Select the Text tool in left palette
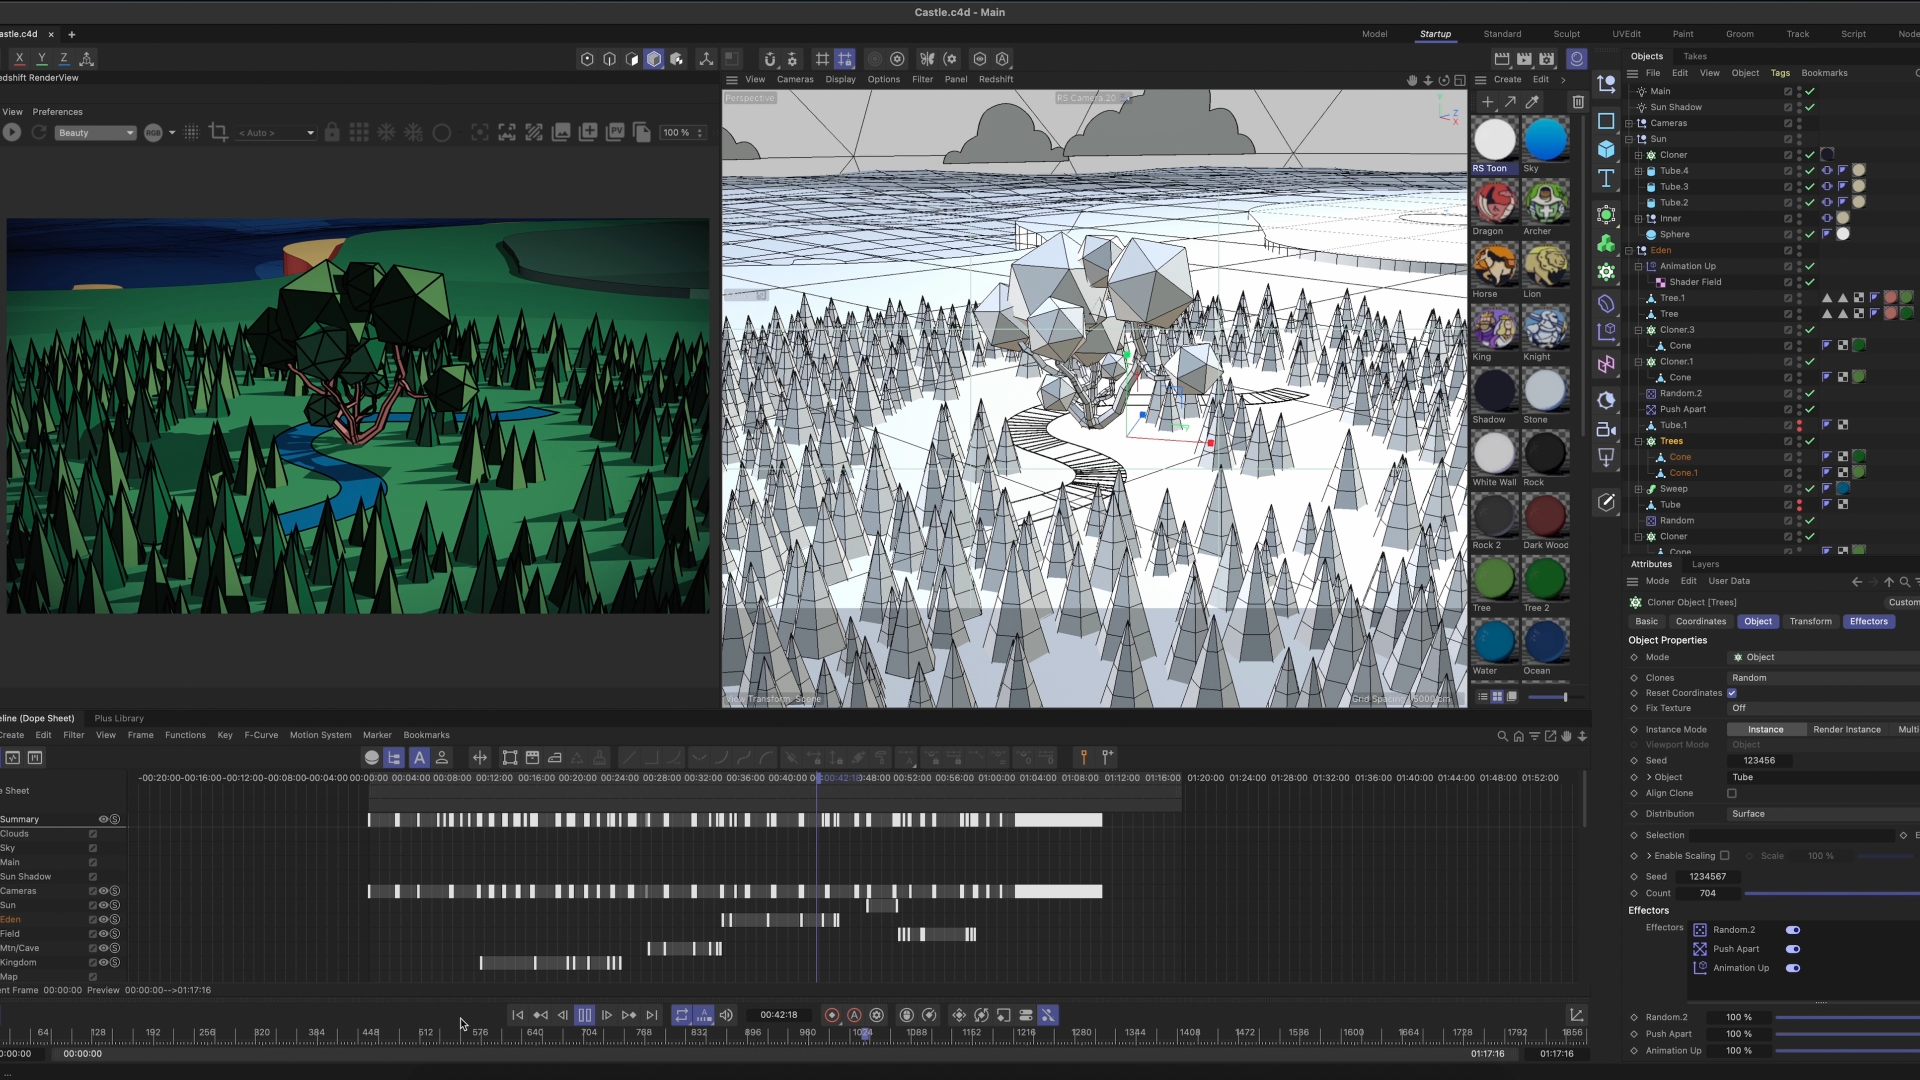This screenshot has width=1920, height=1080. [1606, 178]
